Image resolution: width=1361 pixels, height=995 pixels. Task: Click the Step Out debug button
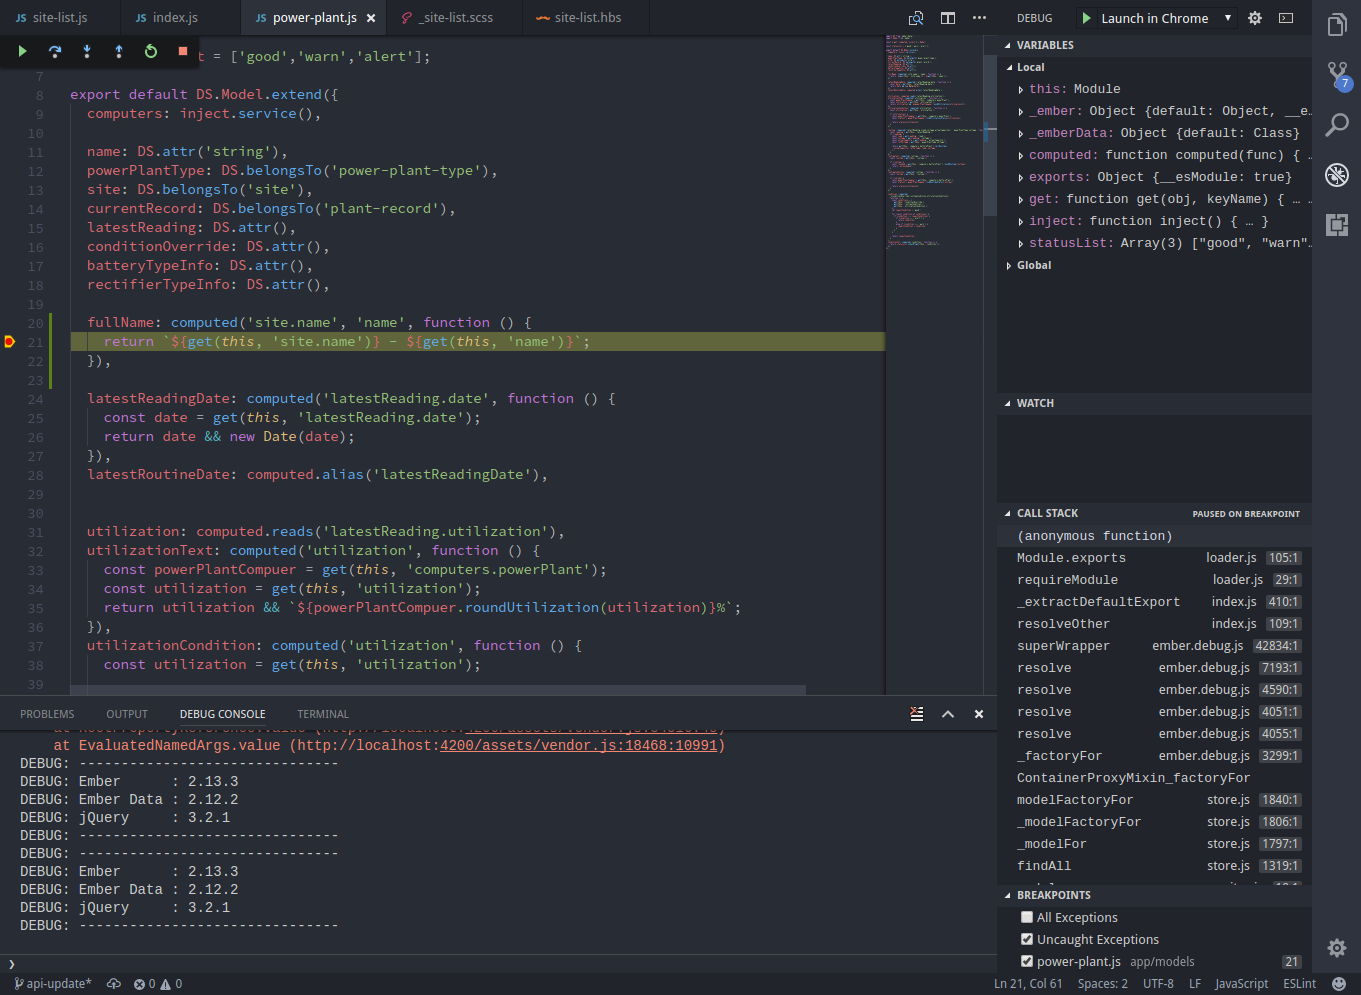click(119, 51)
